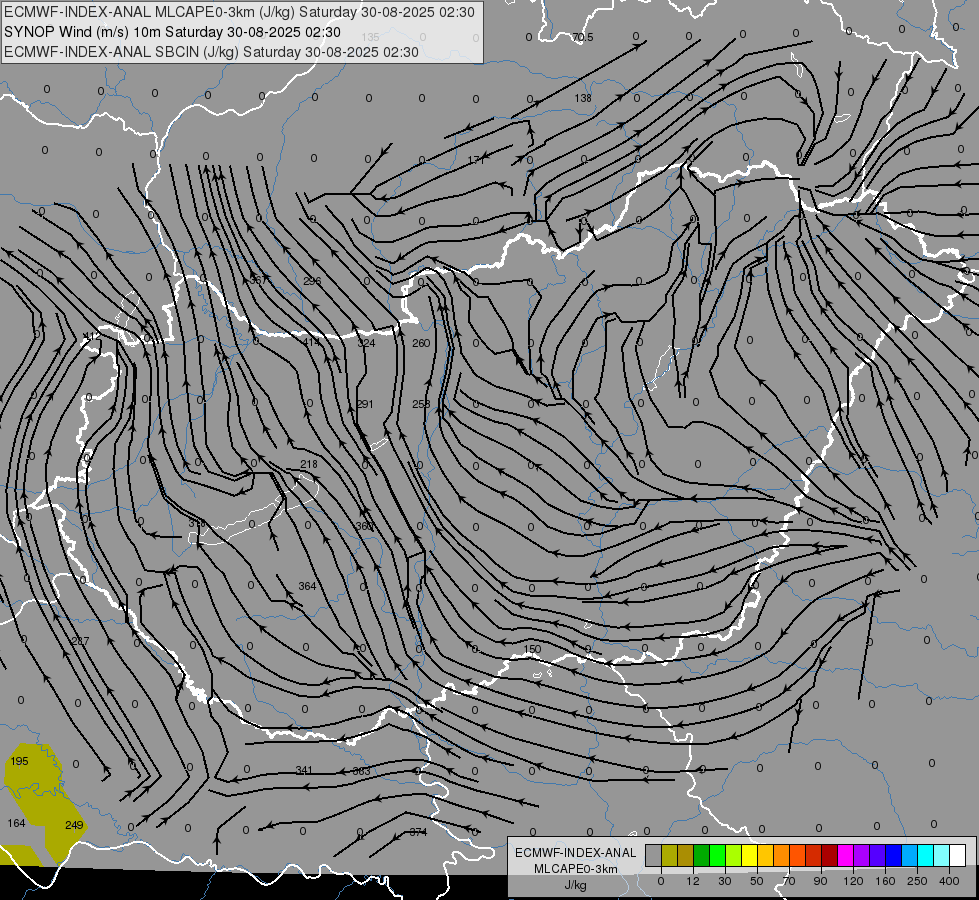Click the 374 value on the map

click(x=418, y=832)
